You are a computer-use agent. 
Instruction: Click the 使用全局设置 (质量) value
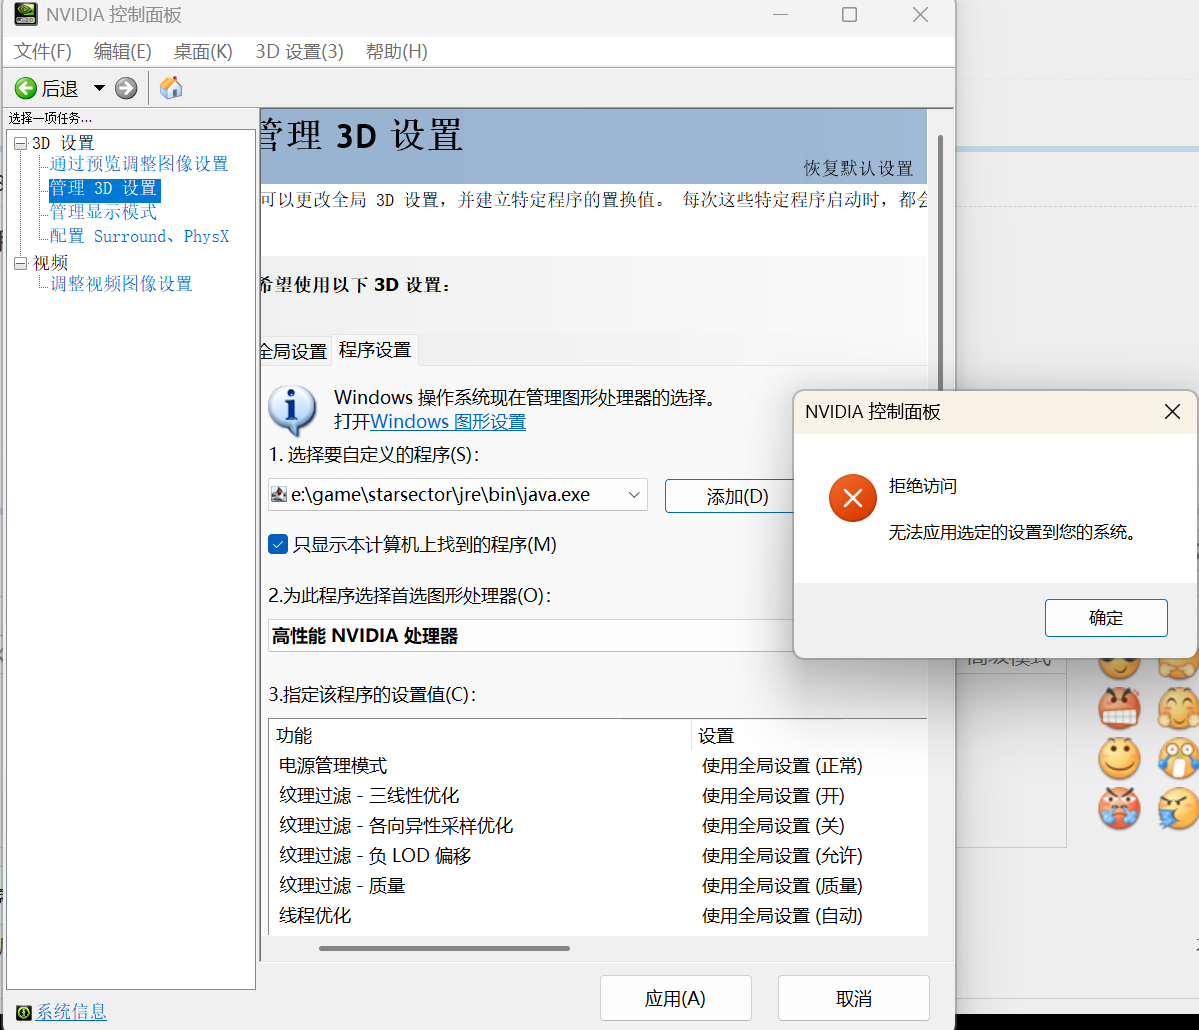click(782, 885)
